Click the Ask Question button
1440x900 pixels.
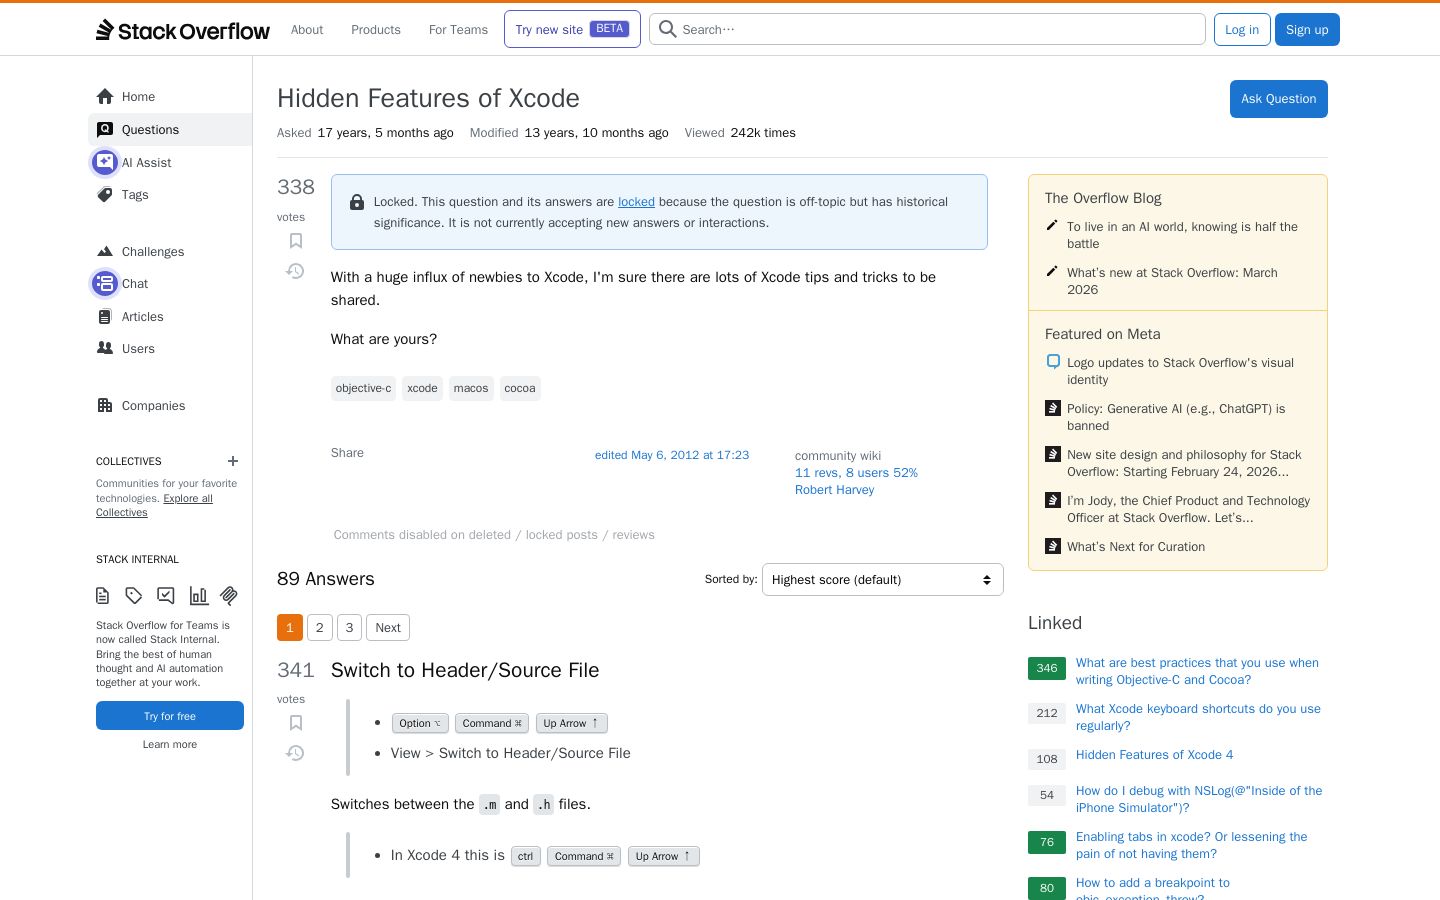1278,99
